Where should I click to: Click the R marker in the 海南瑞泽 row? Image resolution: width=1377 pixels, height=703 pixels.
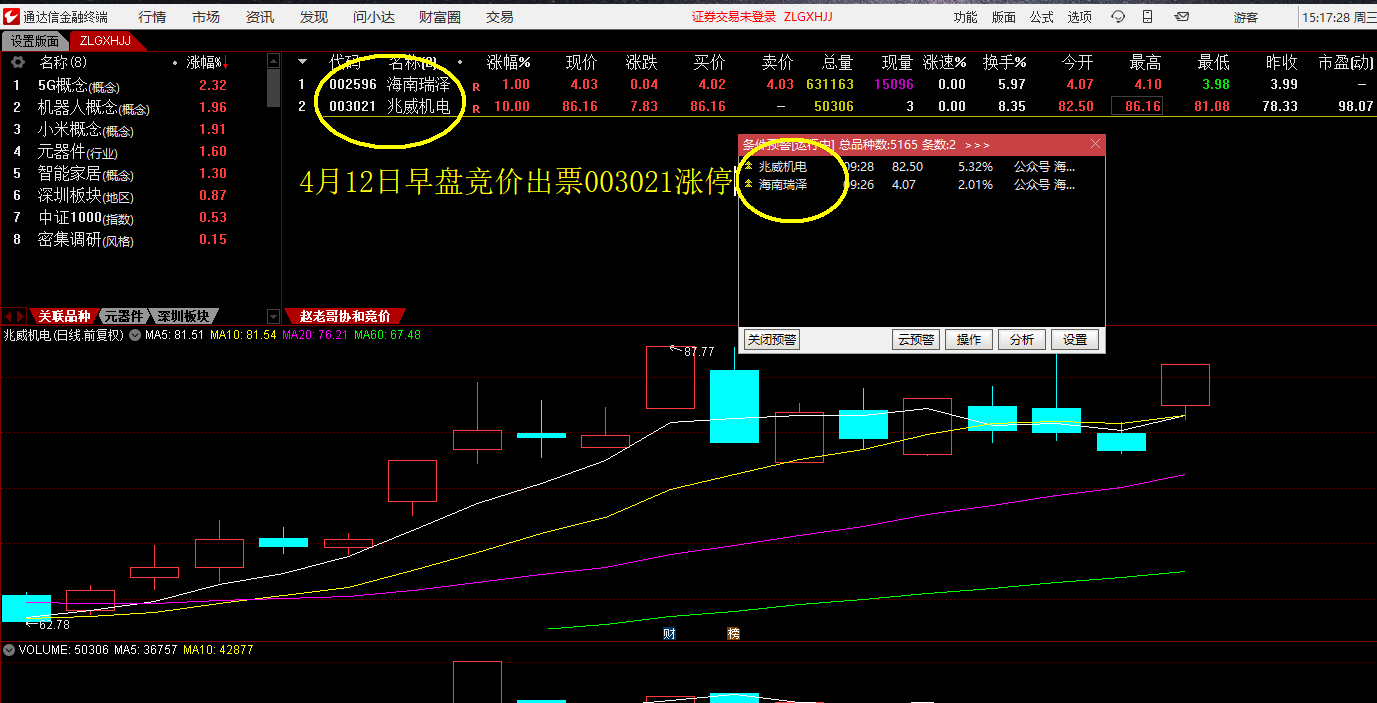coord(476,86)
